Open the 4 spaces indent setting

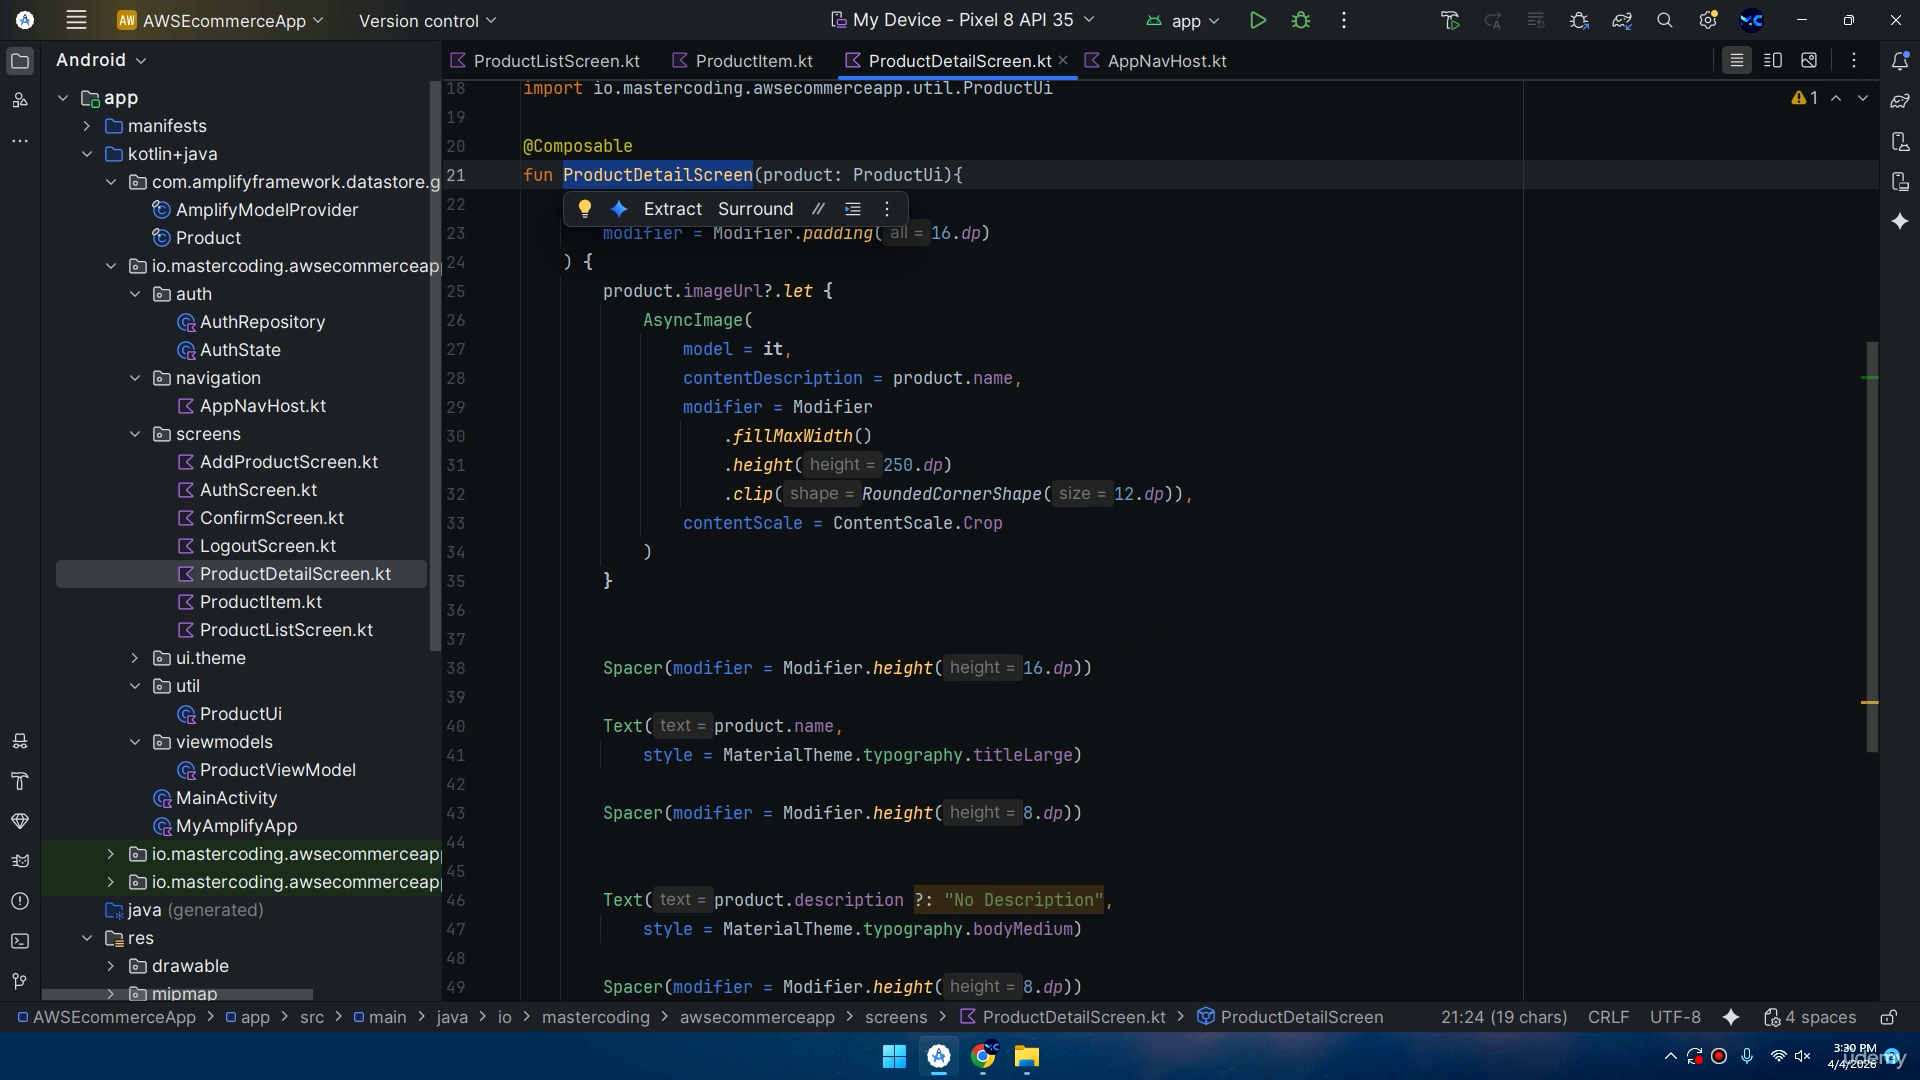1811,1017
